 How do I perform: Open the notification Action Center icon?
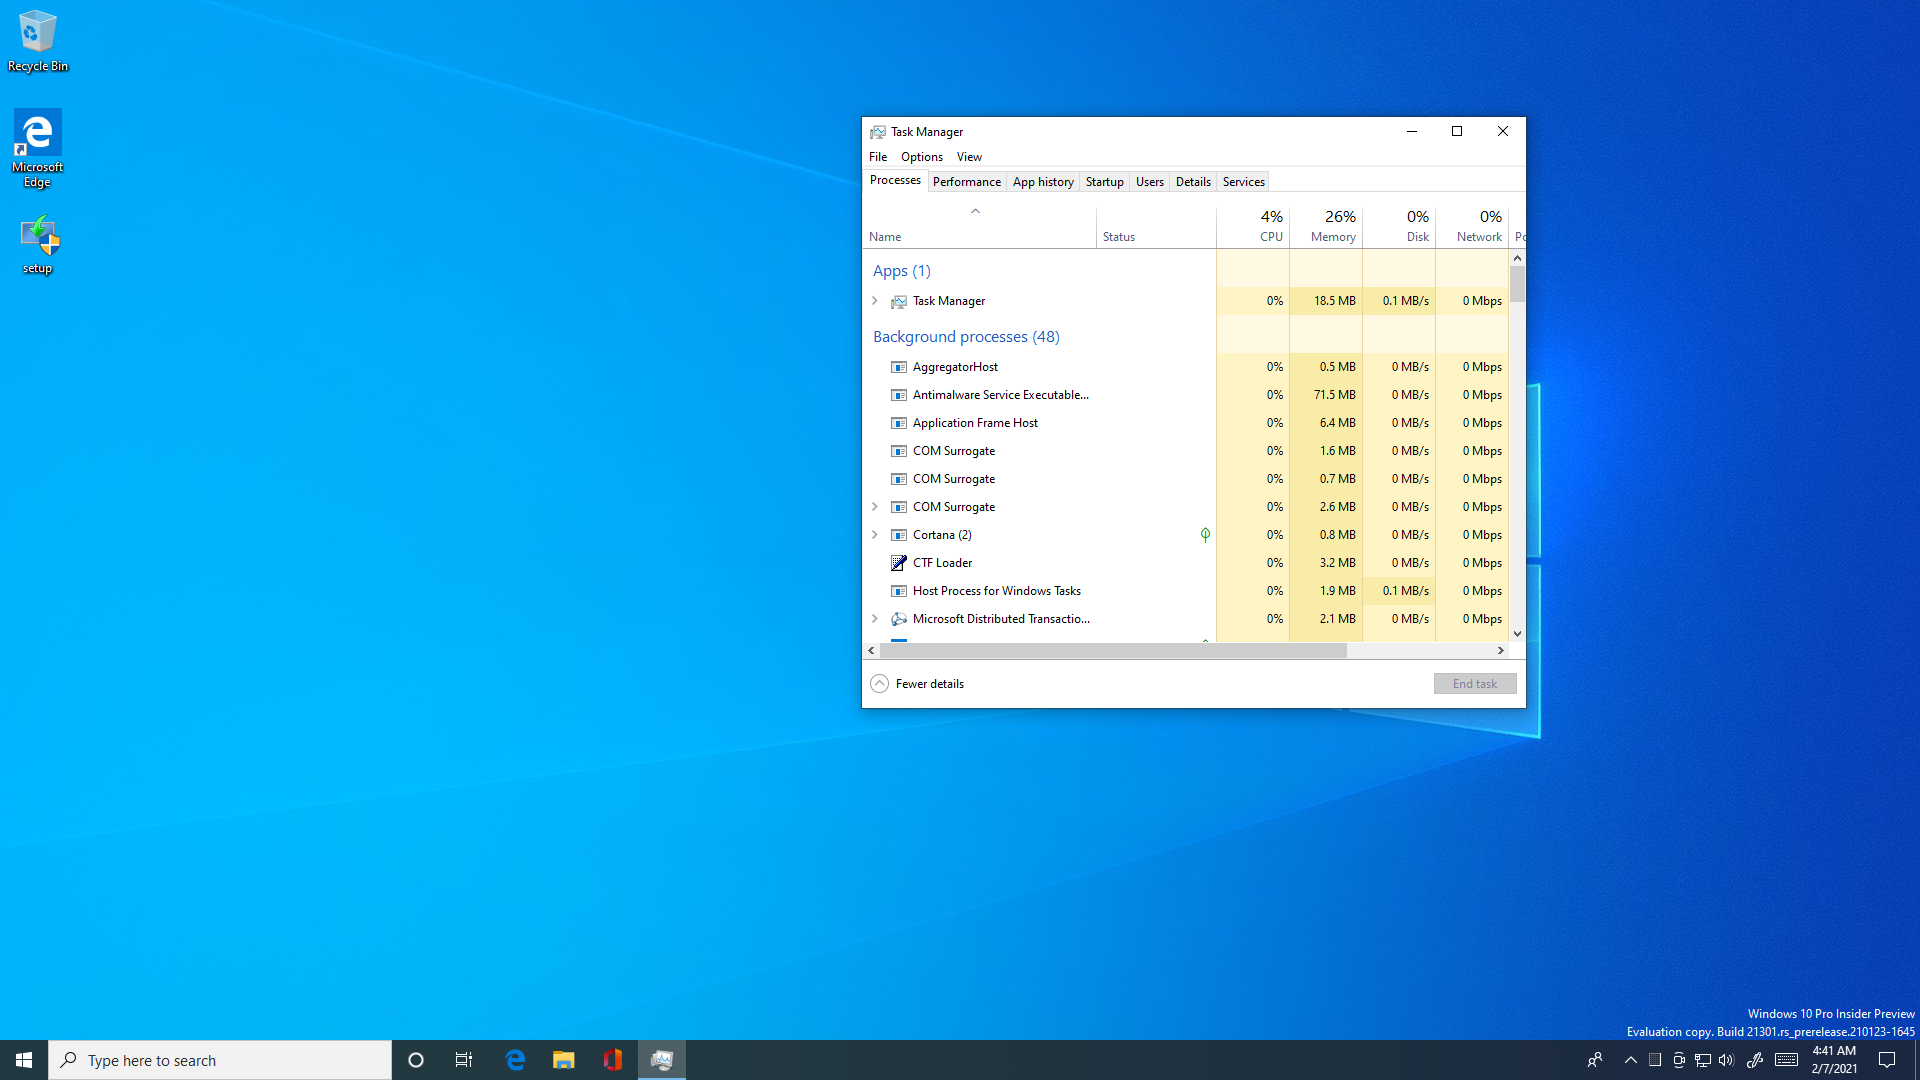pos(1887,1060)
